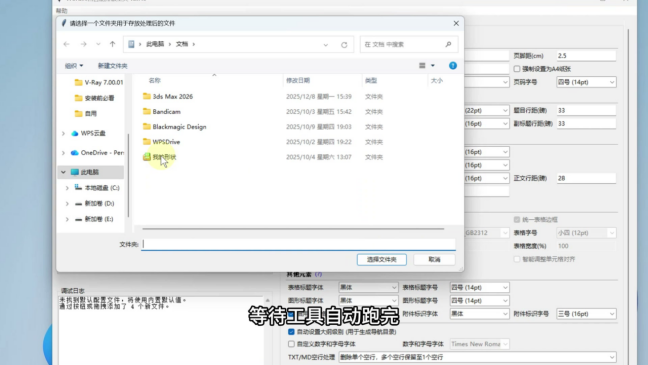Select the WPSDrive folder icon

[x=147, y=142]
